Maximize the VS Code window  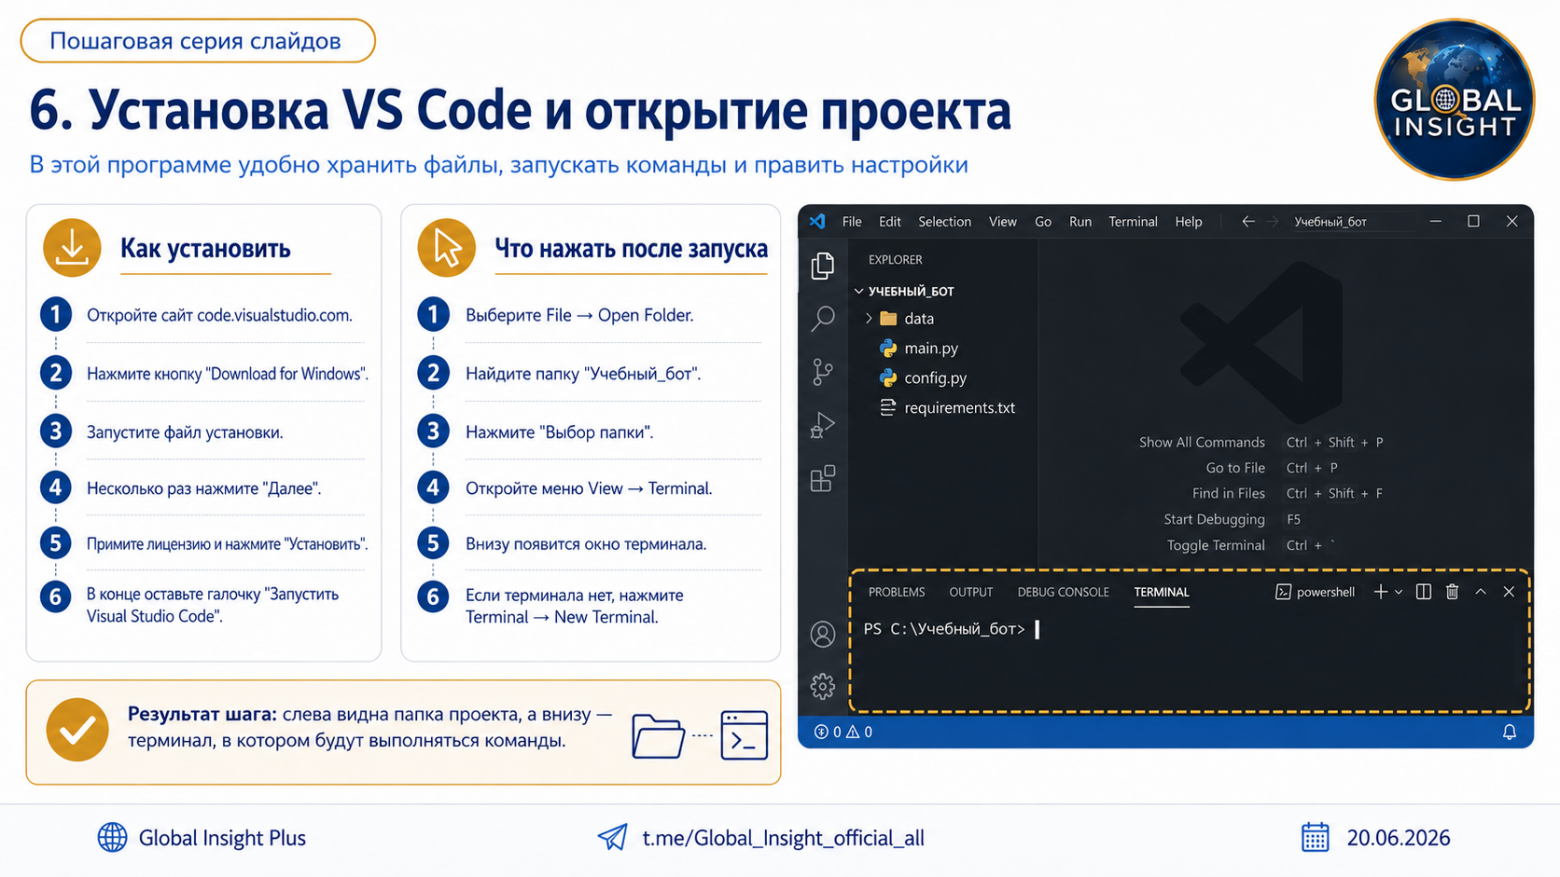coord(1473,221)
